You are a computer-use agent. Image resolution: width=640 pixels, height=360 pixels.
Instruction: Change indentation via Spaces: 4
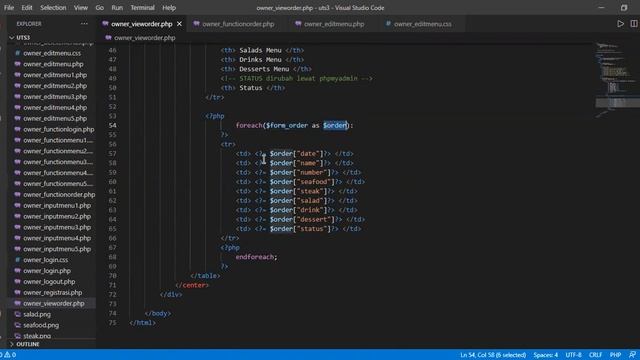click(x=545, y=355)
